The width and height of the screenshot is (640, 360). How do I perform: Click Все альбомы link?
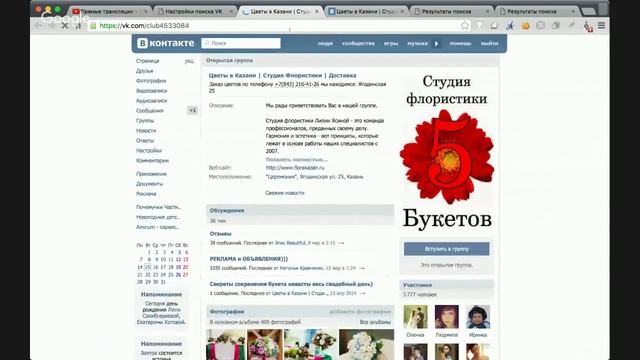tap(375, 322)
